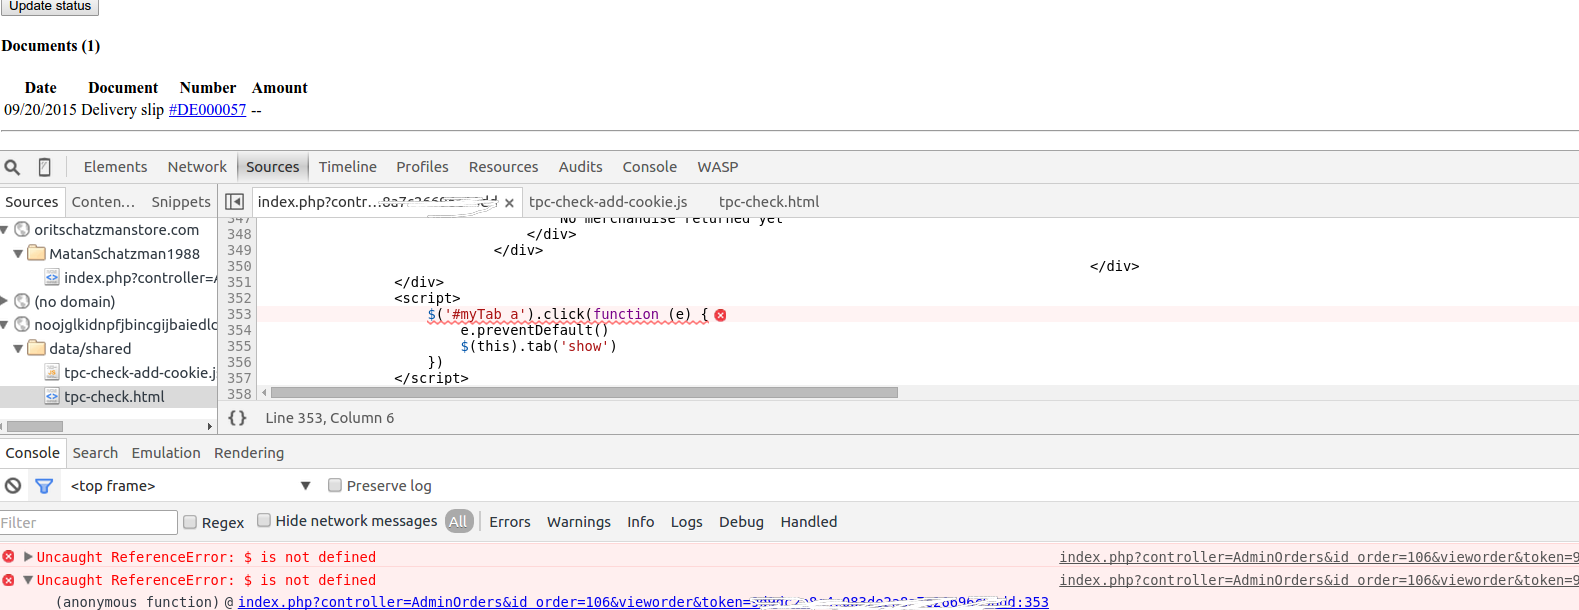Screen dimensions: 1579x610
Task: Enable the Regex checkbox
Action: coord(190,522)
